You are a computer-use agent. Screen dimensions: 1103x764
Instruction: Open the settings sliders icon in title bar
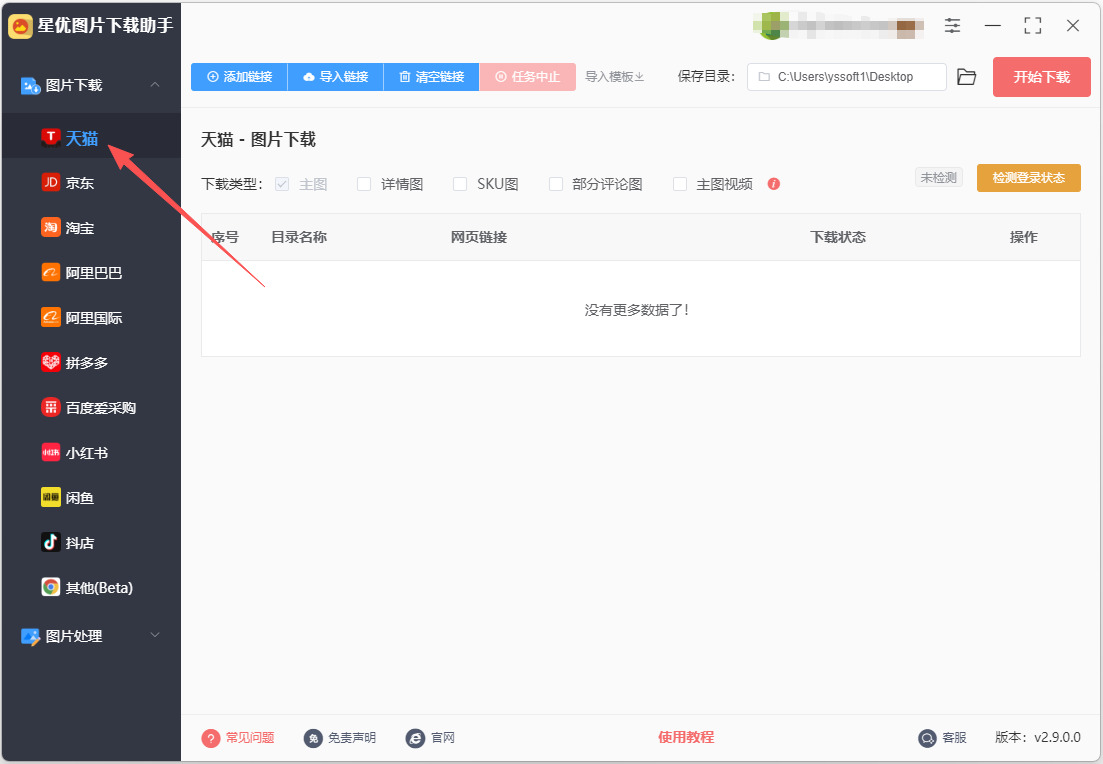pos(952,26)
